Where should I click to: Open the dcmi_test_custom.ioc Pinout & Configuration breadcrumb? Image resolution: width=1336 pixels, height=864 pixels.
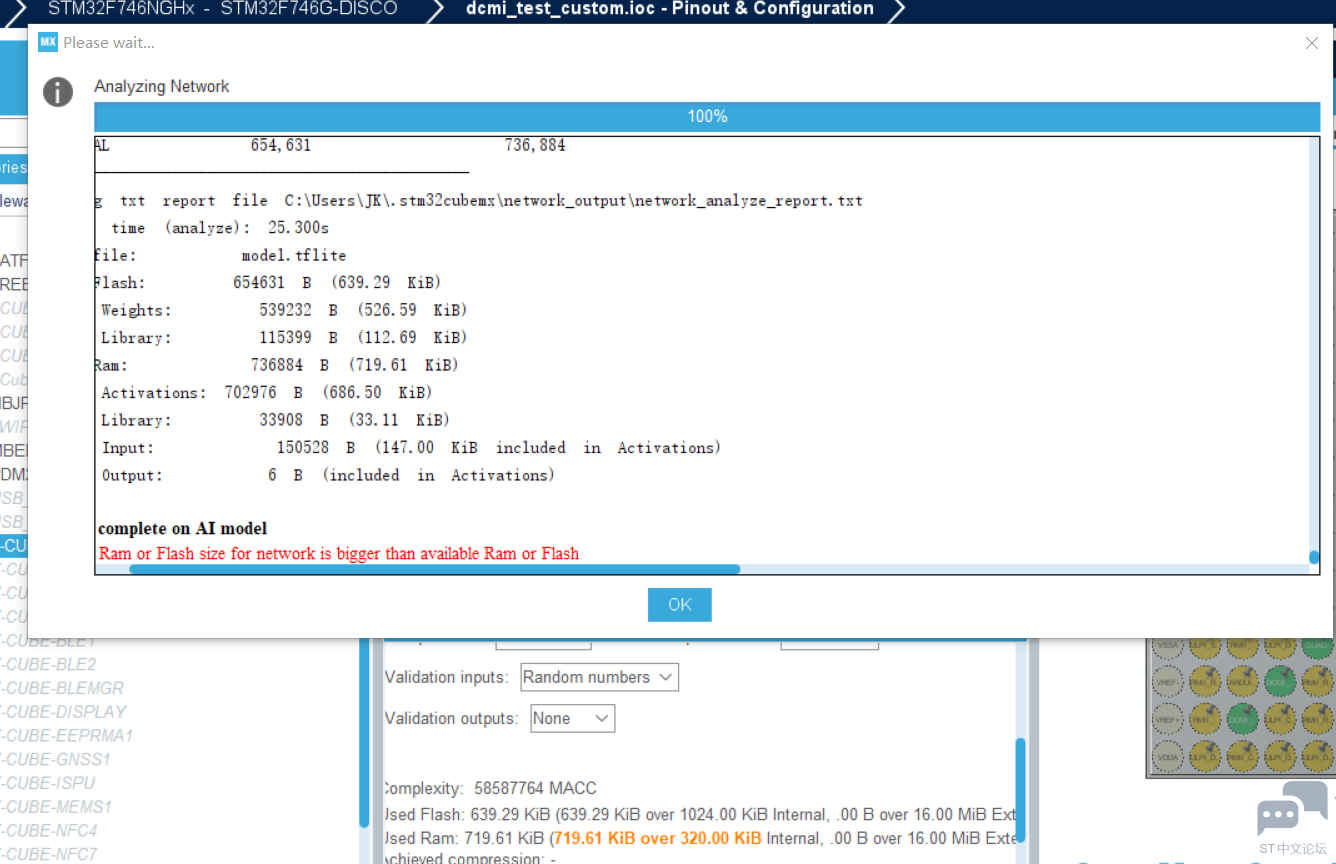tap(669, 9)
